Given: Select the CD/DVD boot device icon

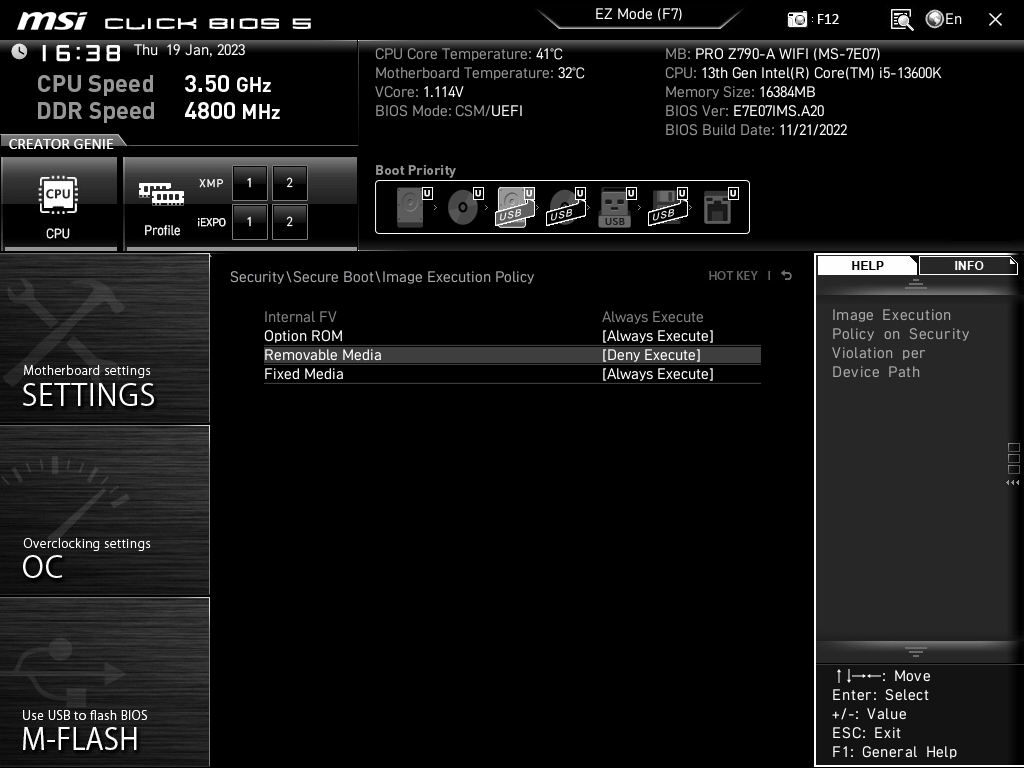Looking at the screenshot, I should [461, 206].
